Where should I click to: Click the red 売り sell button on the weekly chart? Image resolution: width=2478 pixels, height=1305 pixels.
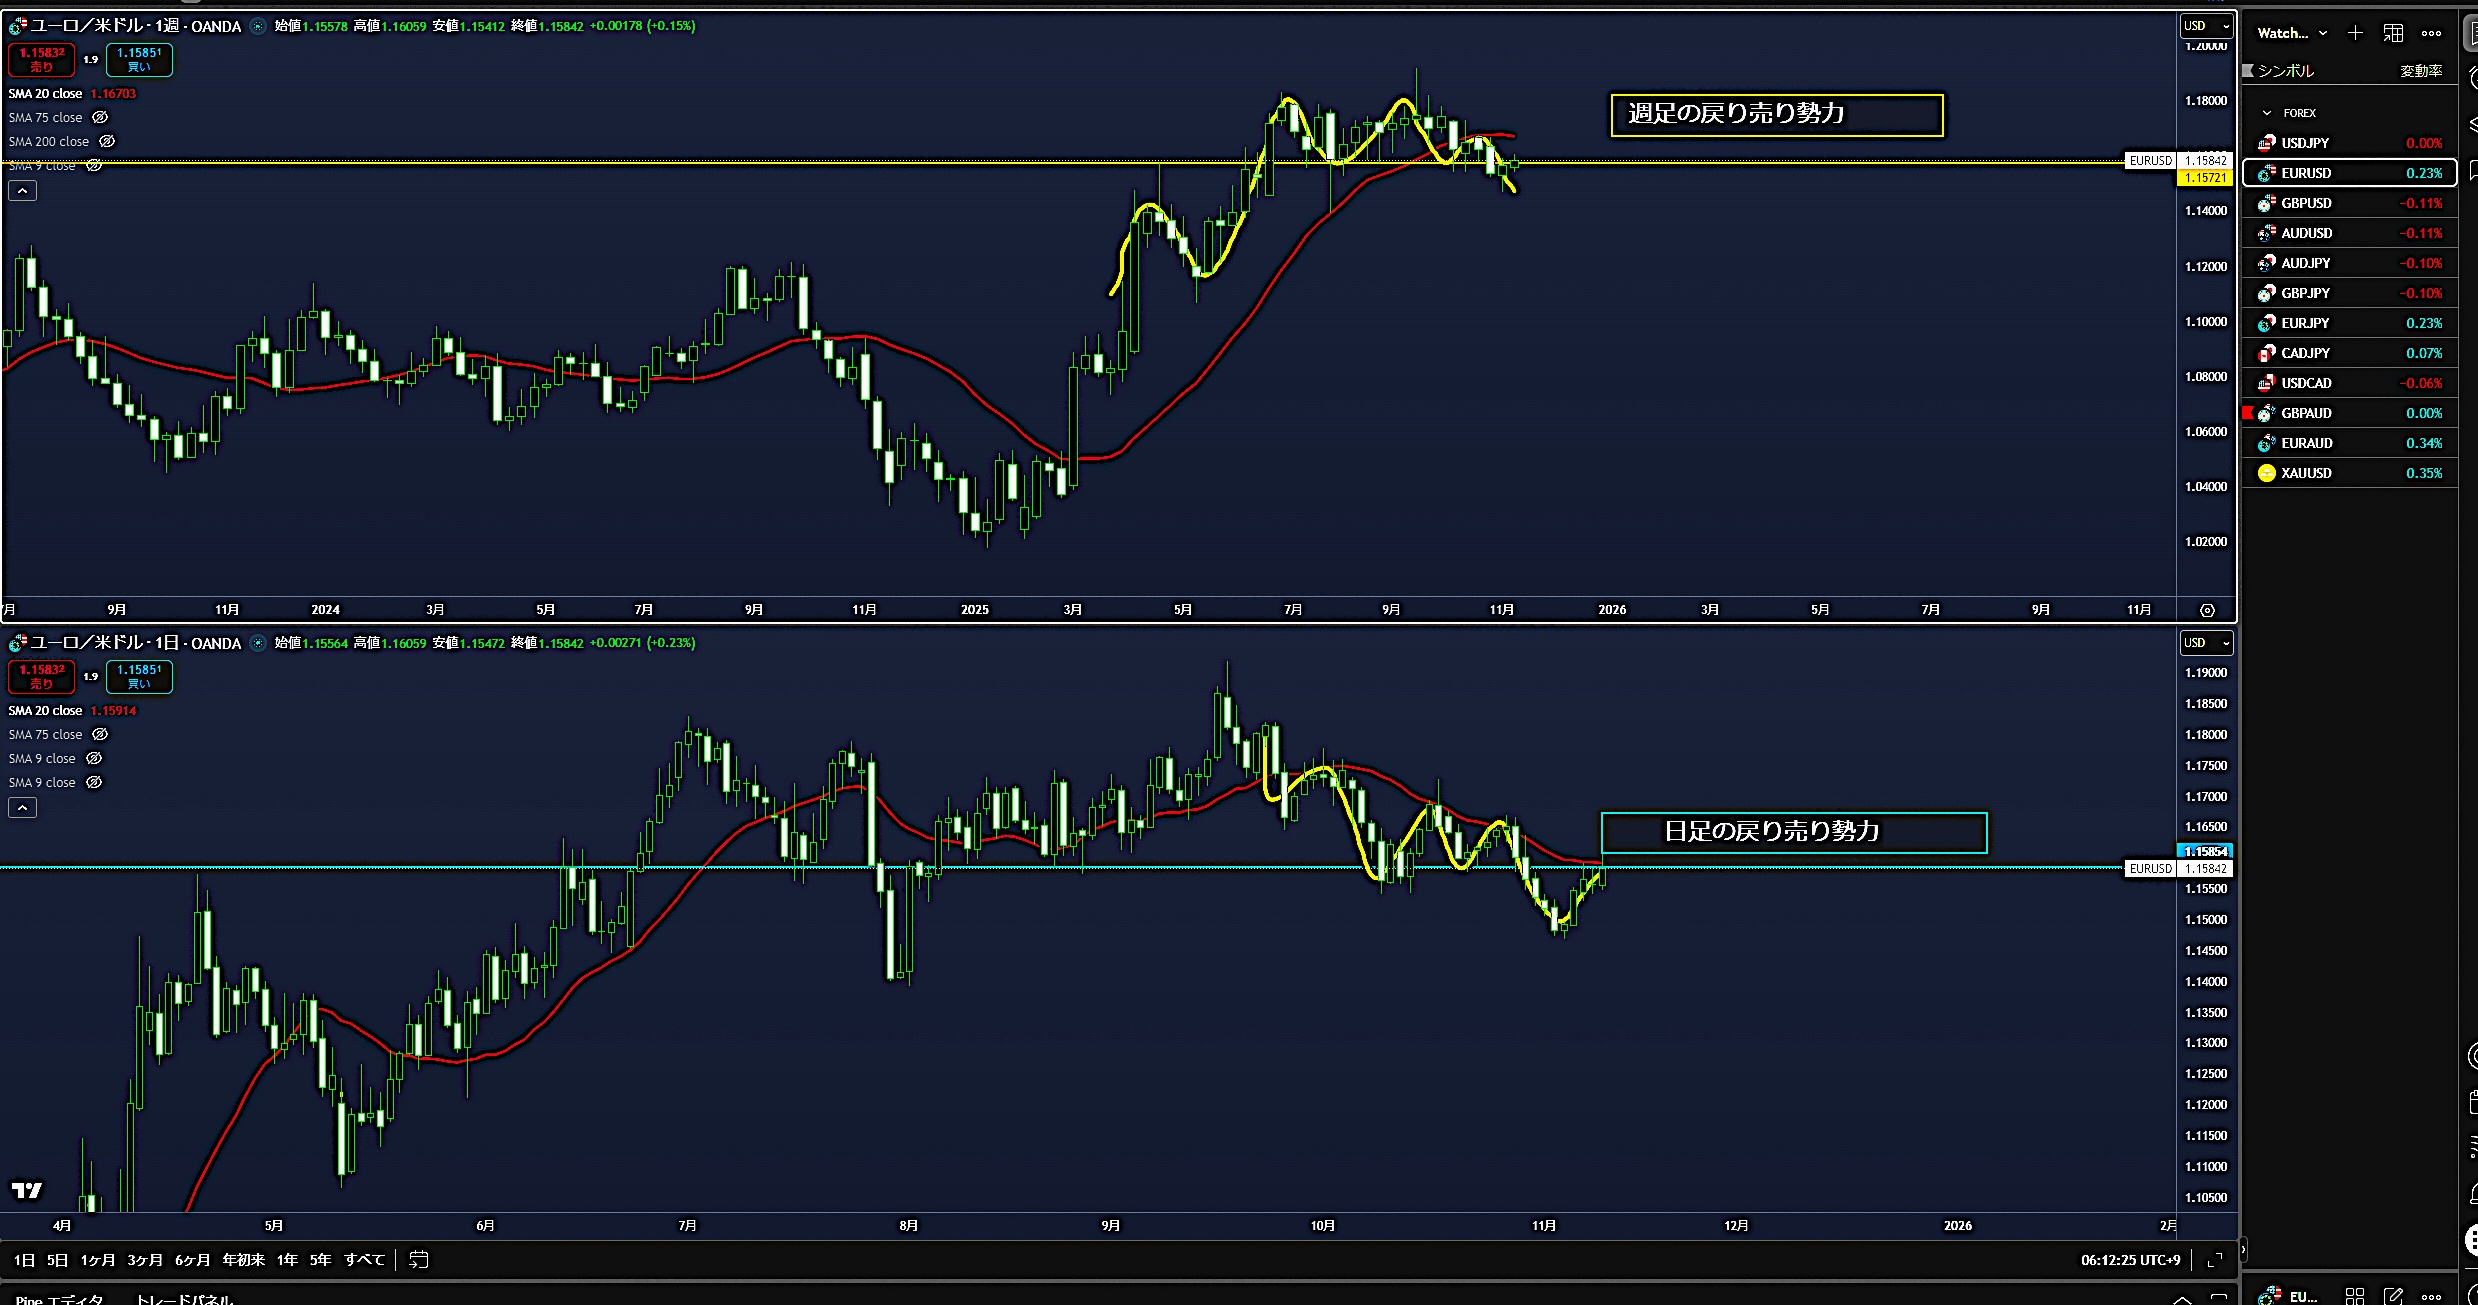click(41, 59)
